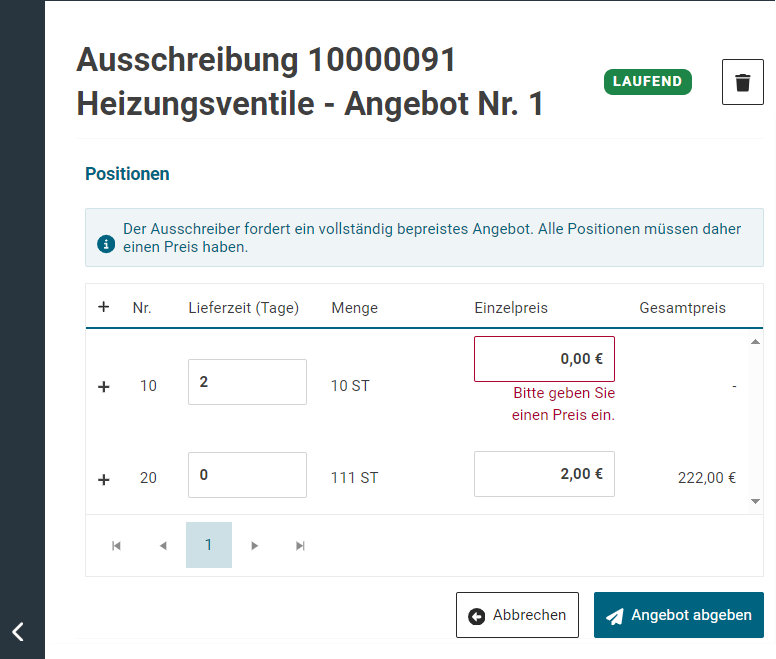Select page 1 in the pager
The height and width of the screenshot is (659, 776).
click(x=209, y=545)
